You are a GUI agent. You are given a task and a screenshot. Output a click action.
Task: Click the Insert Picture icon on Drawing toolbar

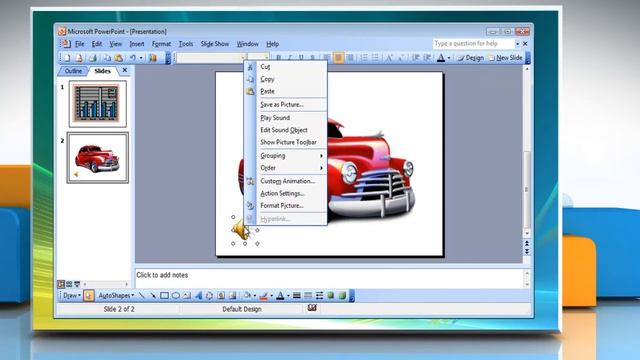(x=232, y=296)
